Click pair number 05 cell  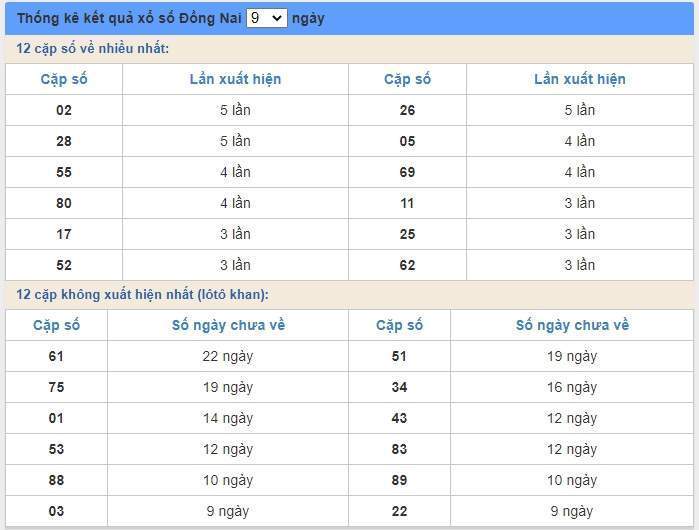pyautogui.click(x=407, y=141)
